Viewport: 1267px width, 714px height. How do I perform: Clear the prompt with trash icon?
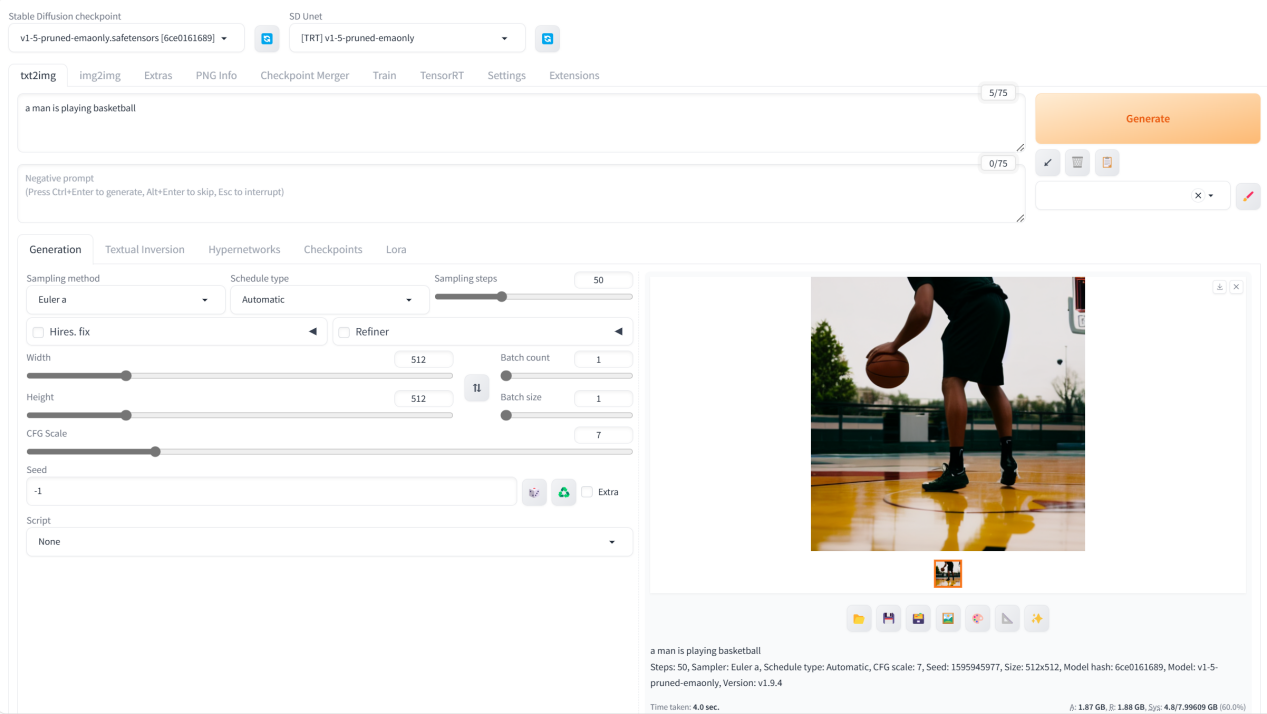point(1077,163)
